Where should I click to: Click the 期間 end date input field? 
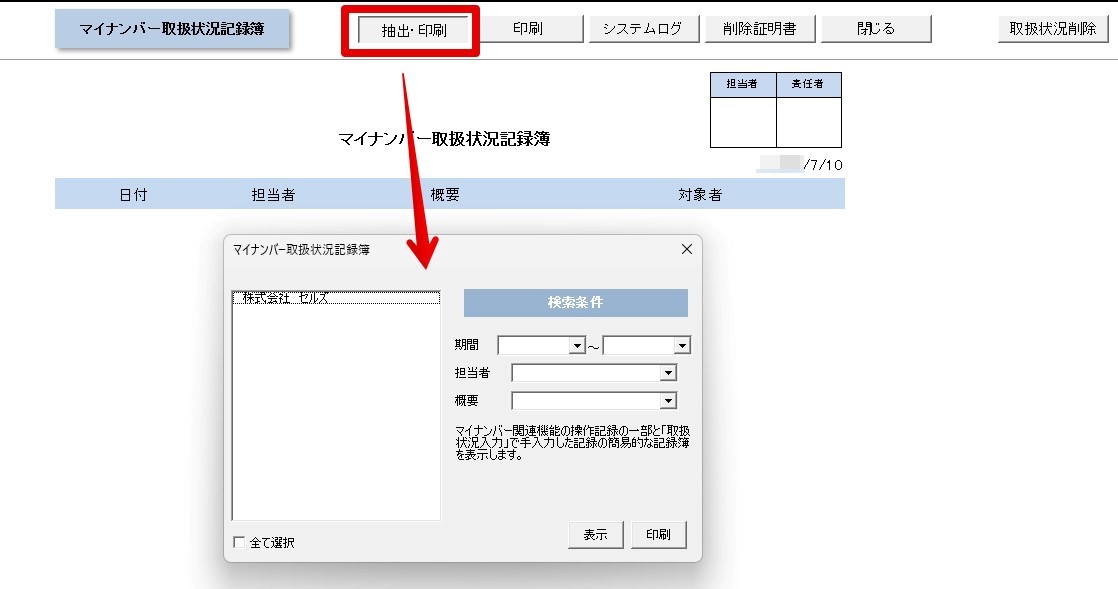[x=639, y=346]
